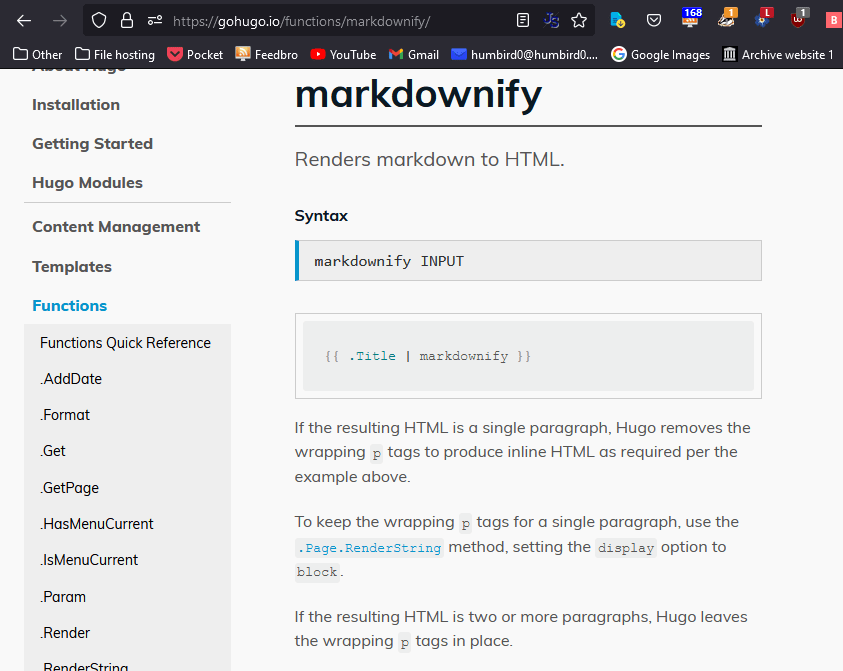Open the Functions sidebar section

[69, 306]
